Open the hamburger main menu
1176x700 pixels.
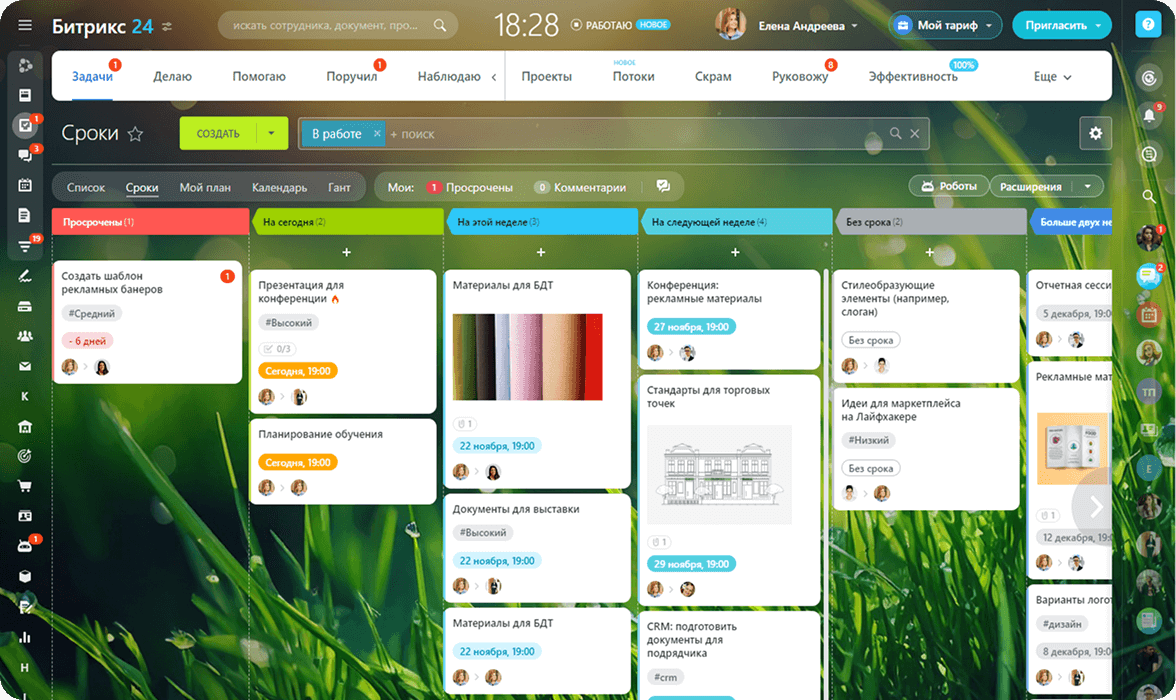click(25, 26)
